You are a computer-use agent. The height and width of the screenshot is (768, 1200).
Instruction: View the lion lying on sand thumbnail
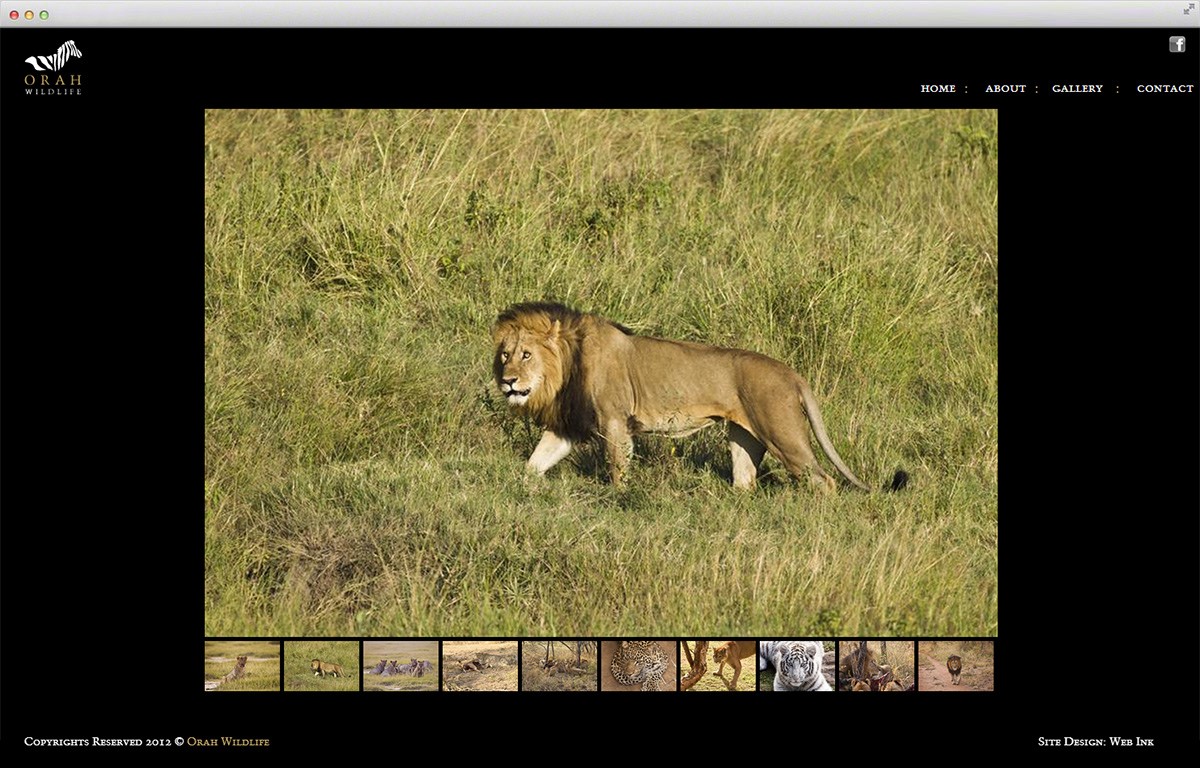click(480, 666)
